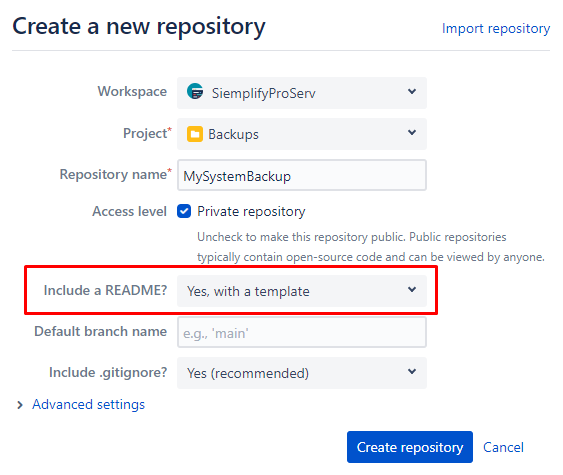563x475 pixels.
Task: Open the 'Yes (recommended)' gitignore dropdown
Action: click(x=302, y=373)
